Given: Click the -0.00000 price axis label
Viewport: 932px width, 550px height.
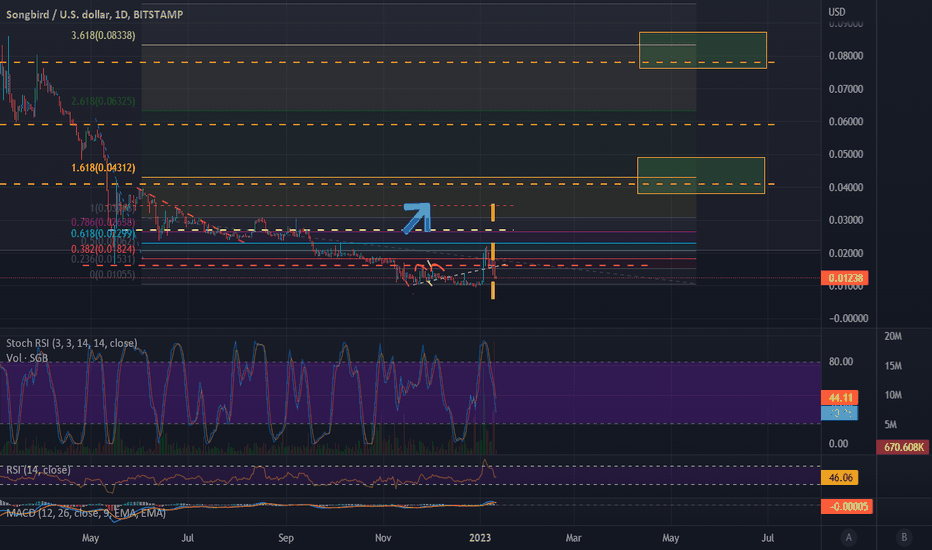Looking at the screenshot, I should tap(848, 319).
